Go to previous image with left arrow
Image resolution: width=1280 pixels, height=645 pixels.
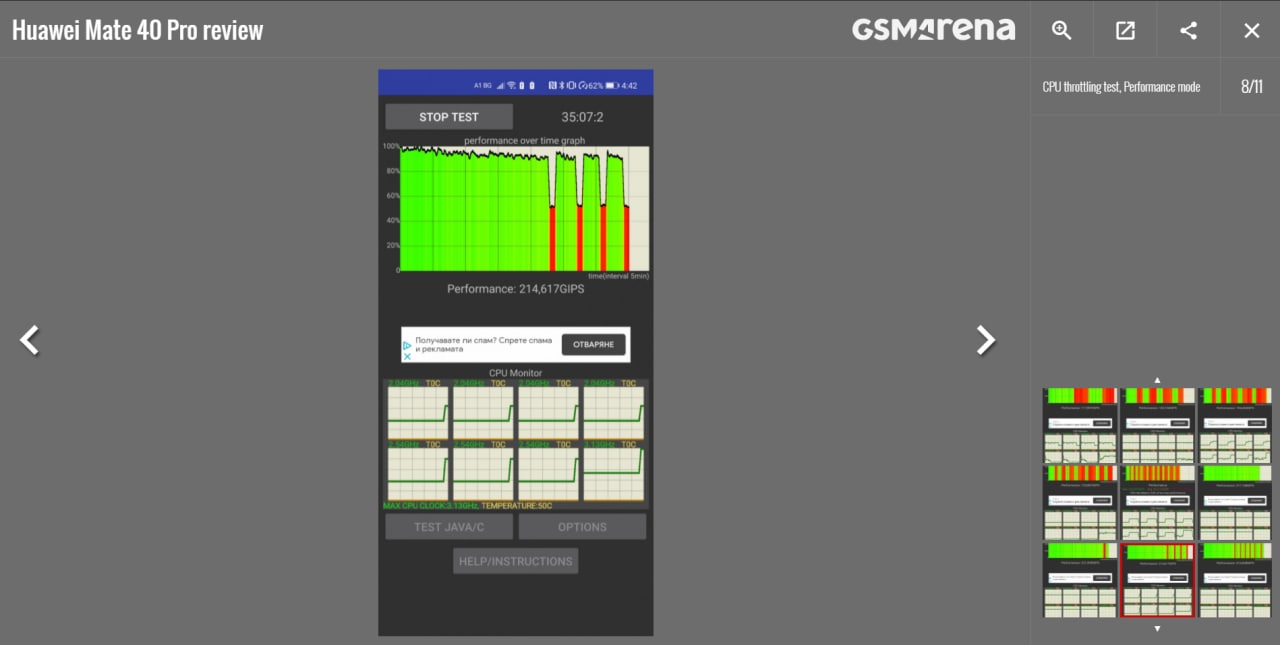[30, 340]
